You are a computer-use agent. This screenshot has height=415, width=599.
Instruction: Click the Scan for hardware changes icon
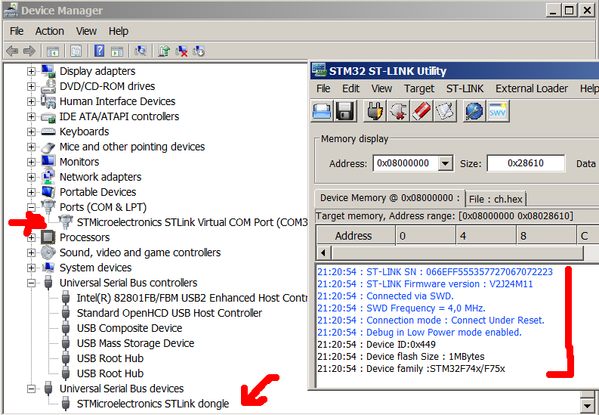[x=140, y=51]
